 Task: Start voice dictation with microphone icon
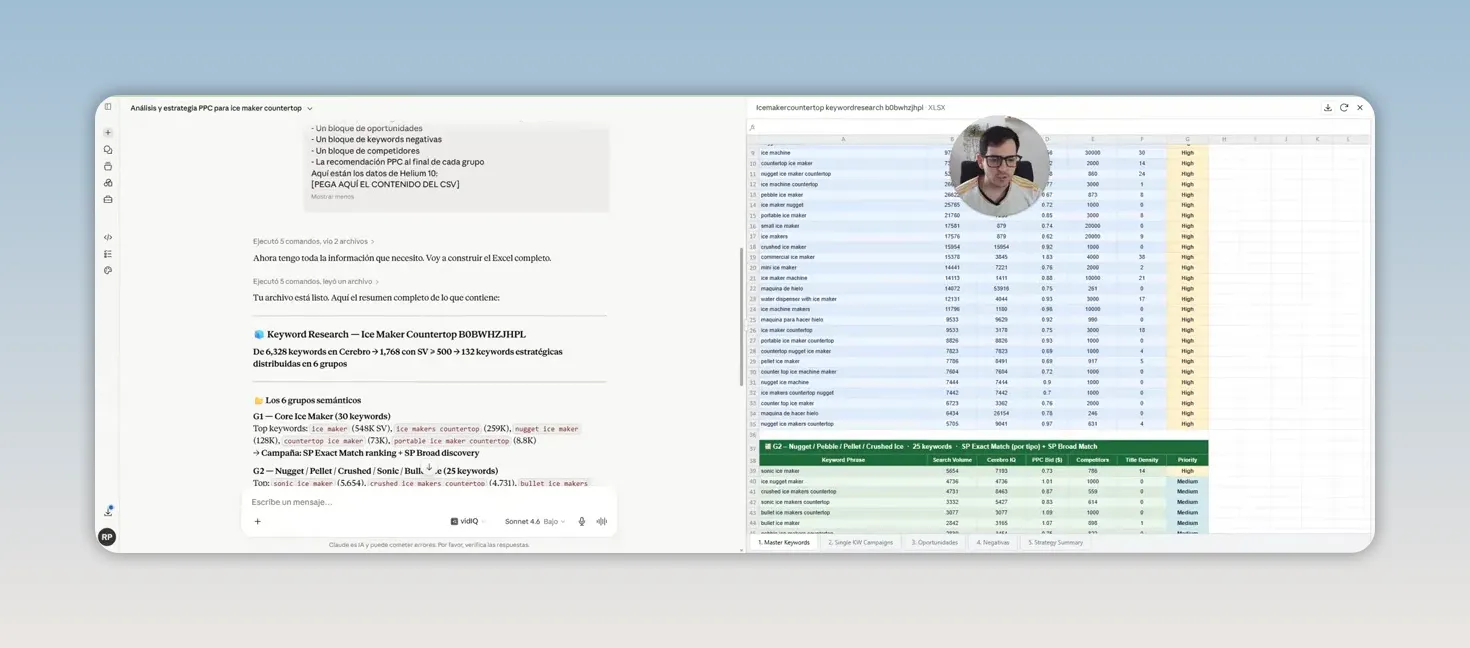(582, 521)
